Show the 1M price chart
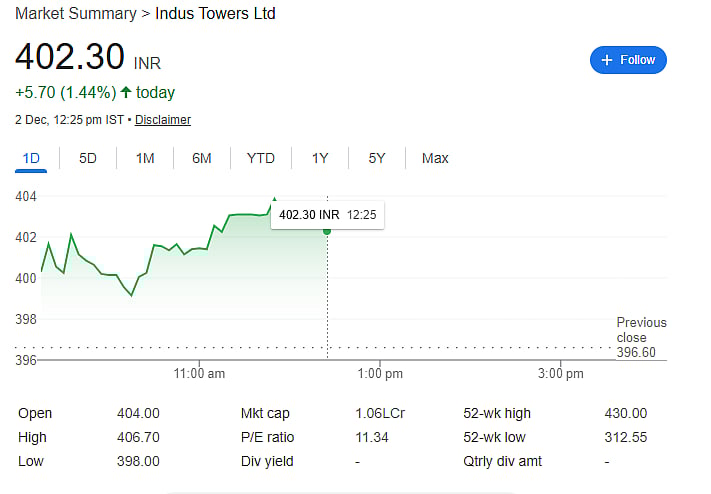 [145, 158]
